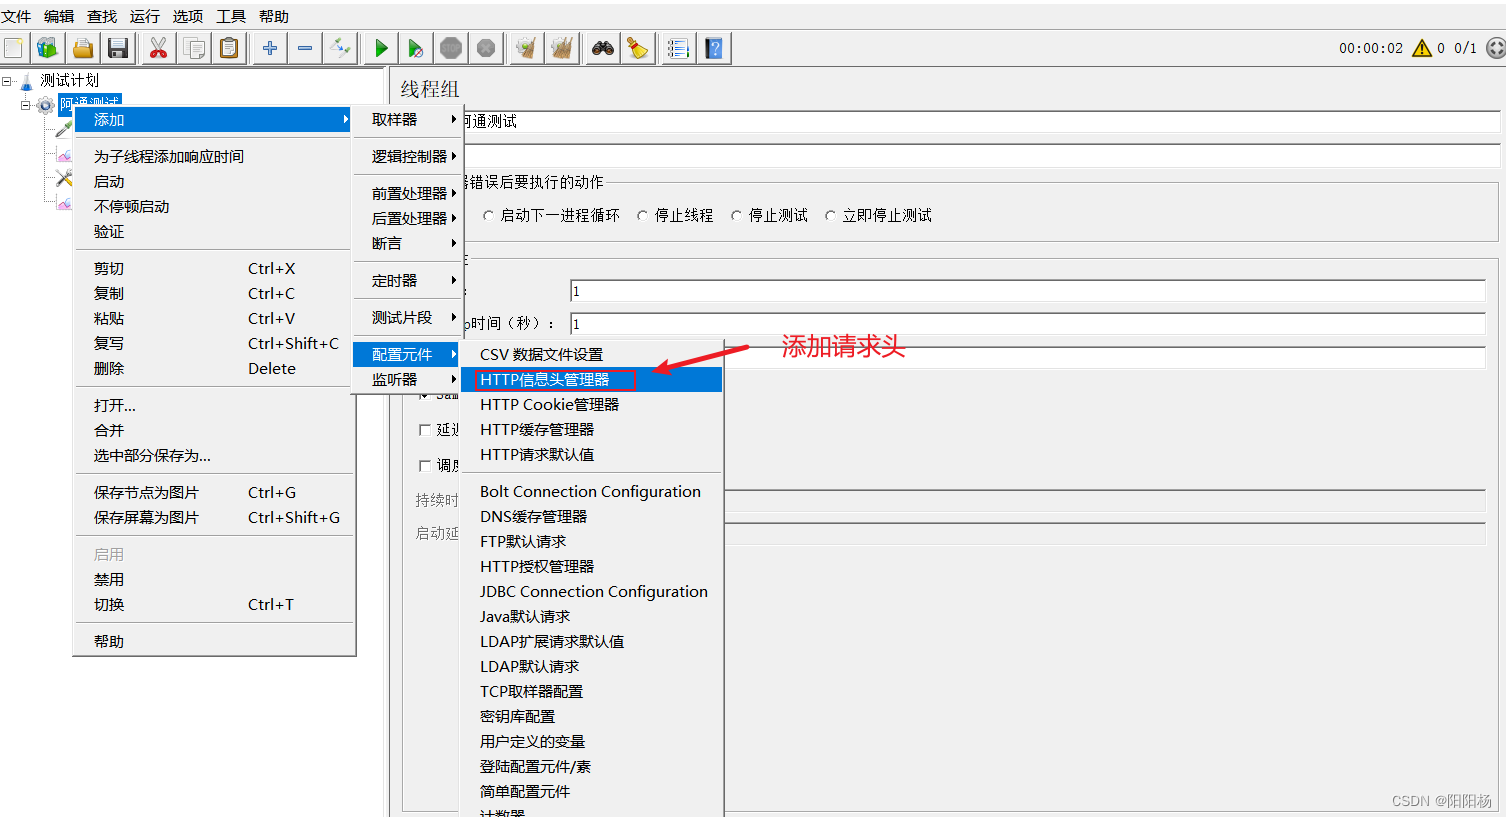The image size is (1506, 817).
Task: Open the 帮助 menu in menu bar
Action: [274, 16]
